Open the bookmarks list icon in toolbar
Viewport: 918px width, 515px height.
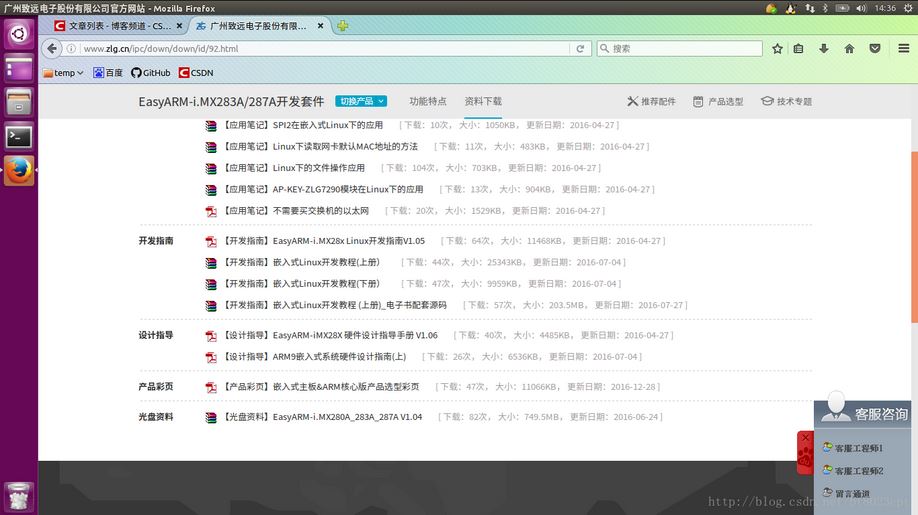pyautogui.click(x=799, y=49)
